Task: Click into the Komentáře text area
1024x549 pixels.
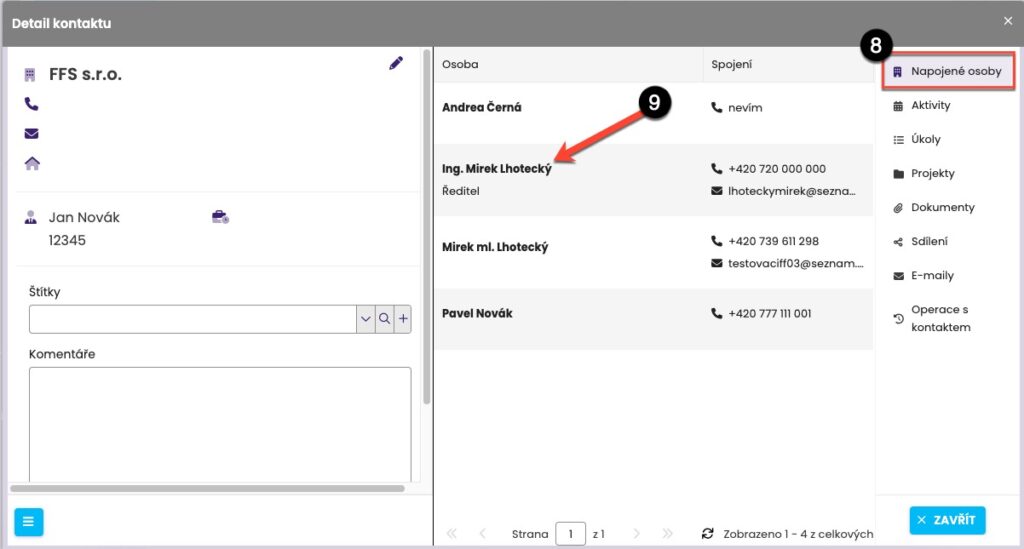Action: (220, 424)
